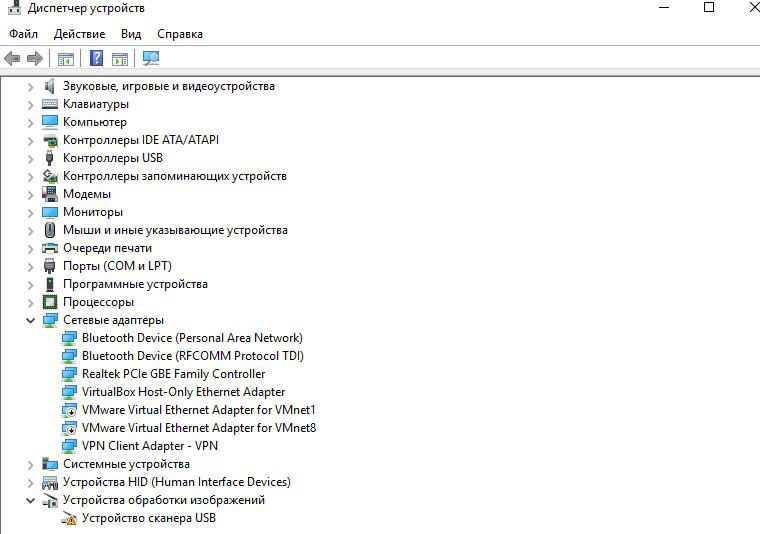Screen dimensions: 760x534
Task: Click the disabled adapter icon for VMnet8
Action: (x=69, y=428)
